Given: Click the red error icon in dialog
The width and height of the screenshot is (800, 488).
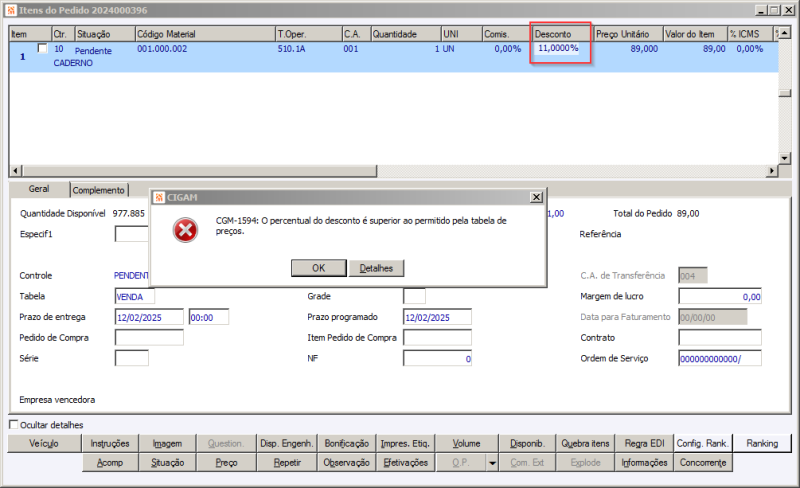Looking at the screenshot, I should [185, 230].
